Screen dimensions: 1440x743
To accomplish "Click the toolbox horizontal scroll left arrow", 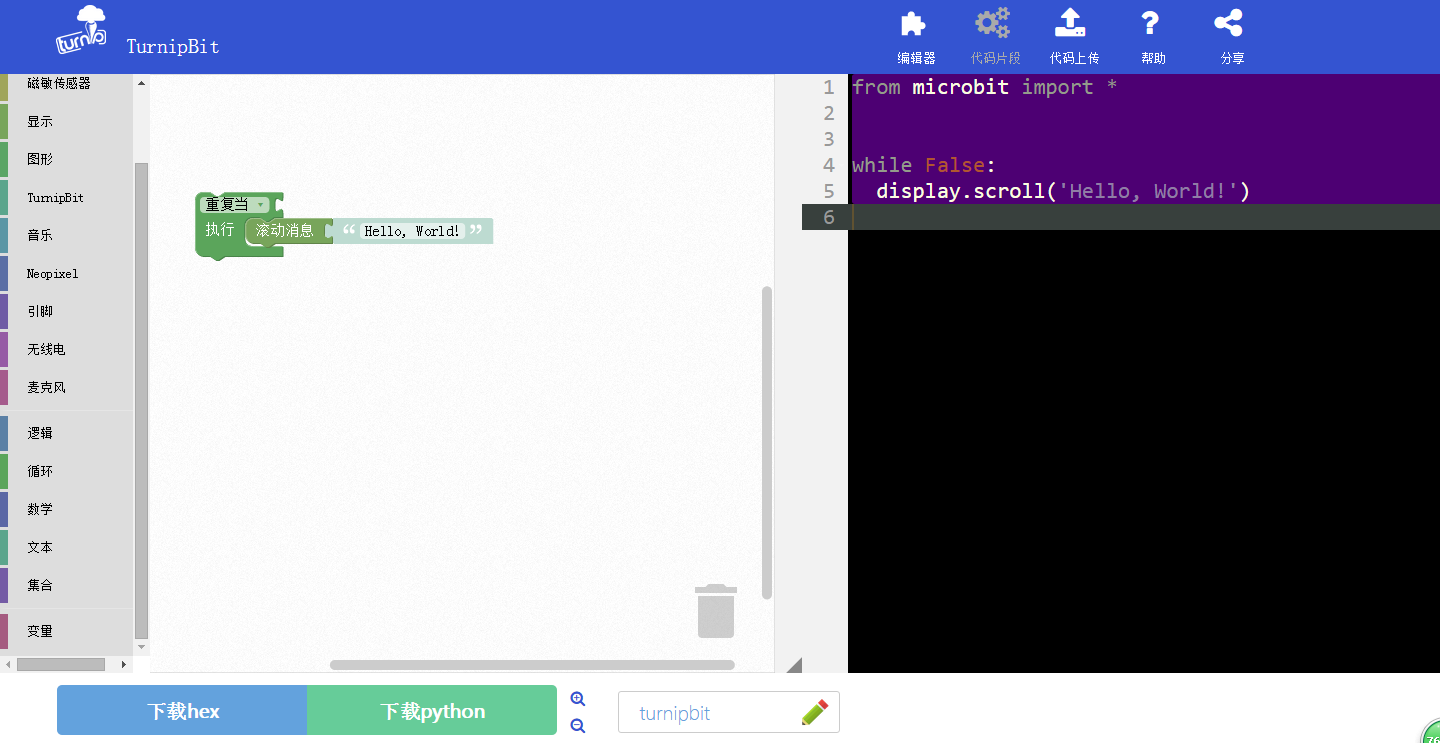I will coord(8,664).
